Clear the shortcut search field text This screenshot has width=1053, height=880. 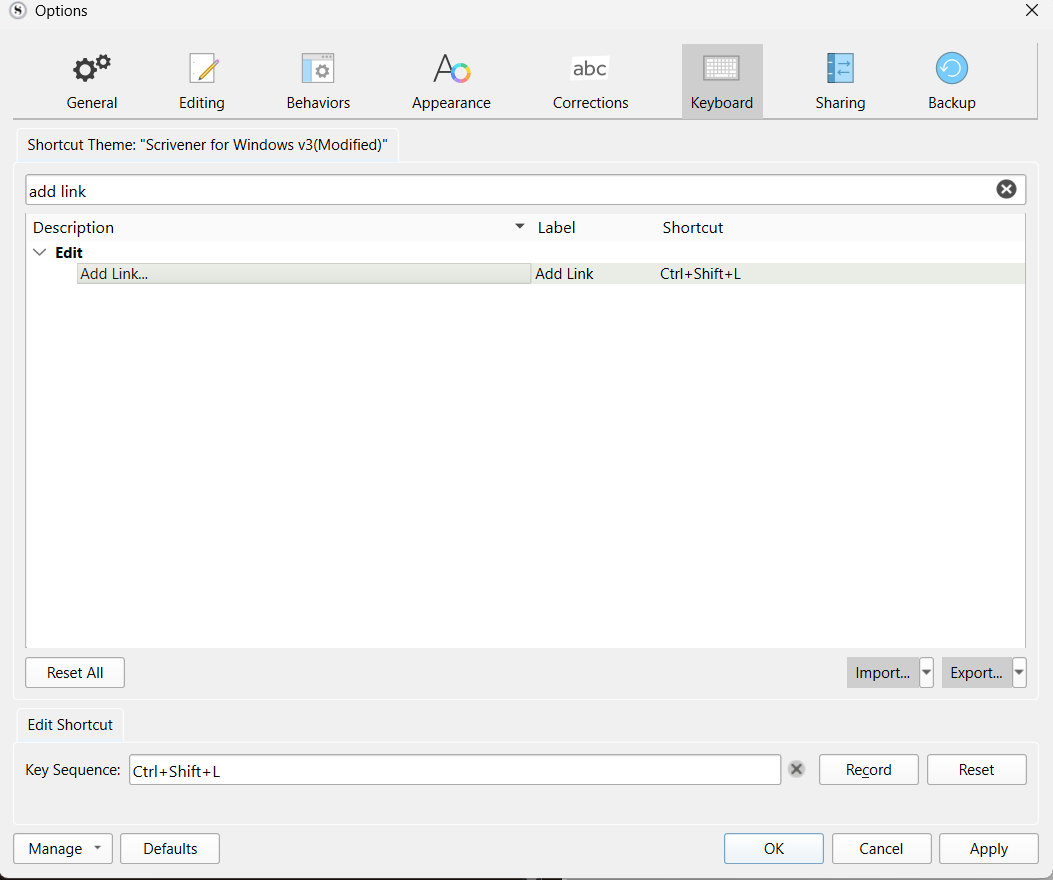point(1006,190)
